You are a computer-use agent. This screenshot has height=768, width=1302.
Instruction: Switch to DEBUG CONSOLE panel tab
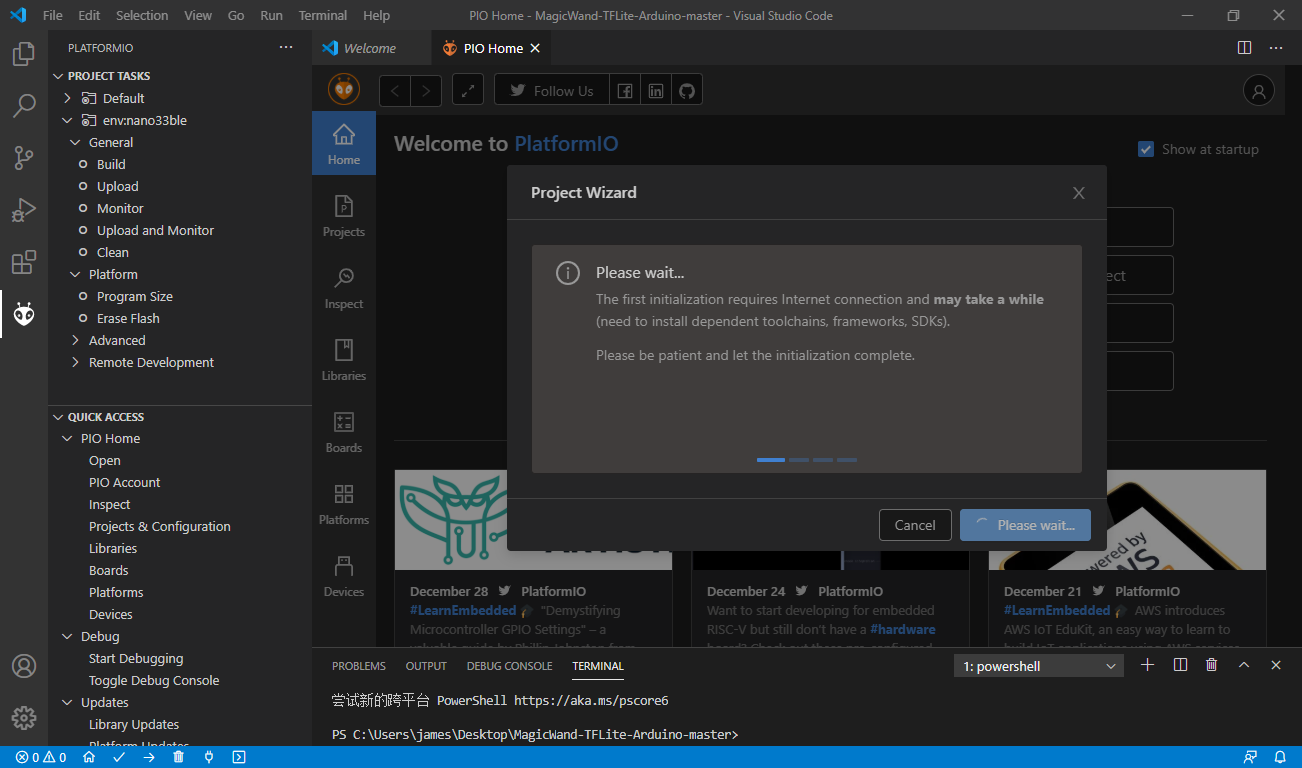coord(509,666)
